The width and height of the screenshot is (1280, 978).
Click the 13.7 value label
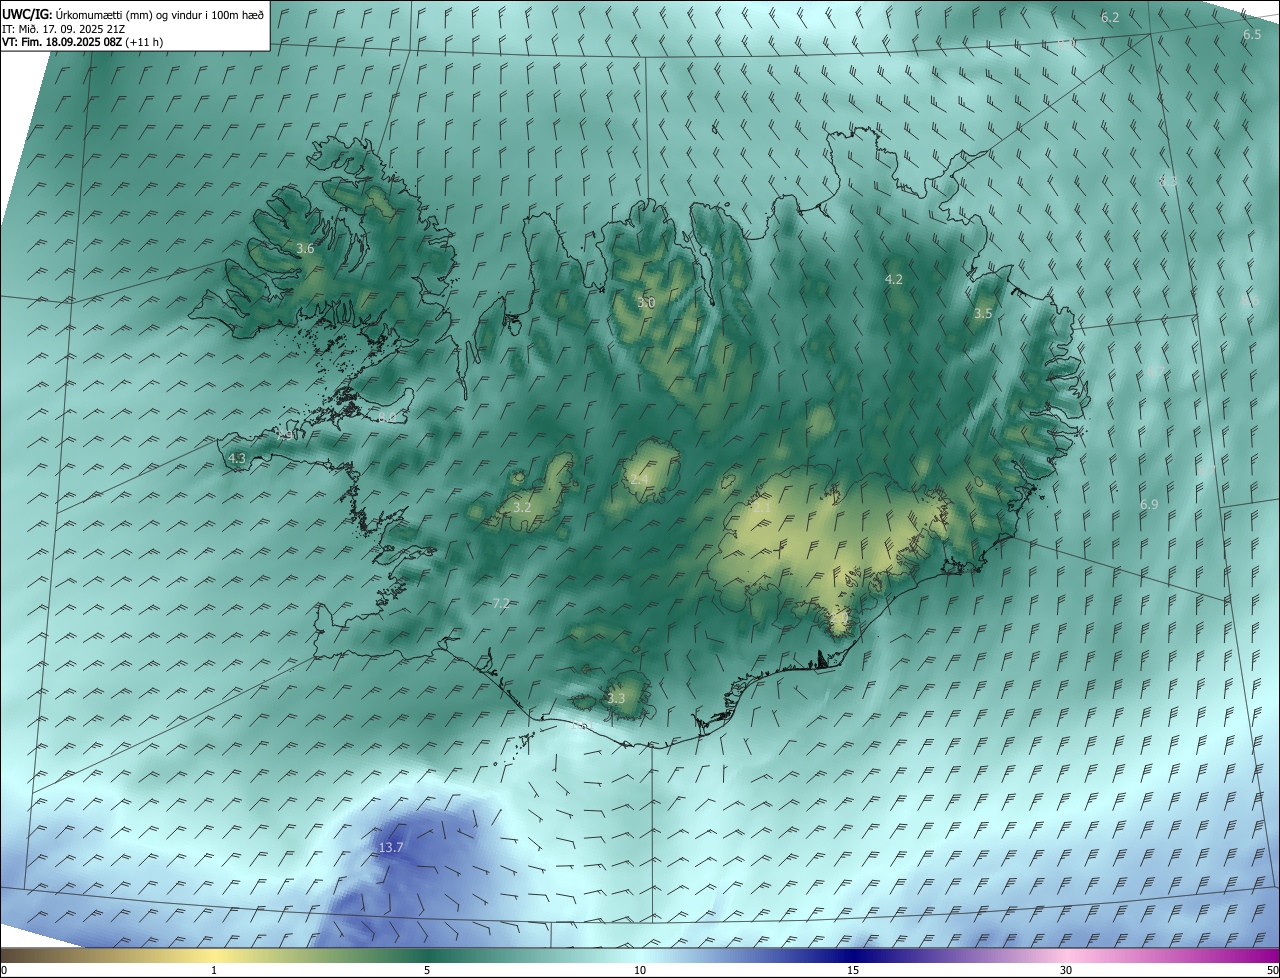click(391, 847)
